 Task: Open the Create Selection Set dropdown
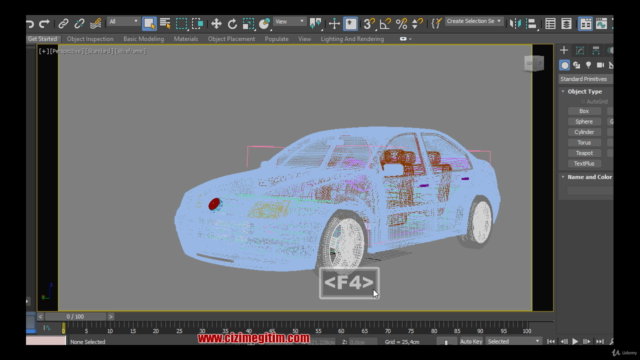[x=474, y=21]
